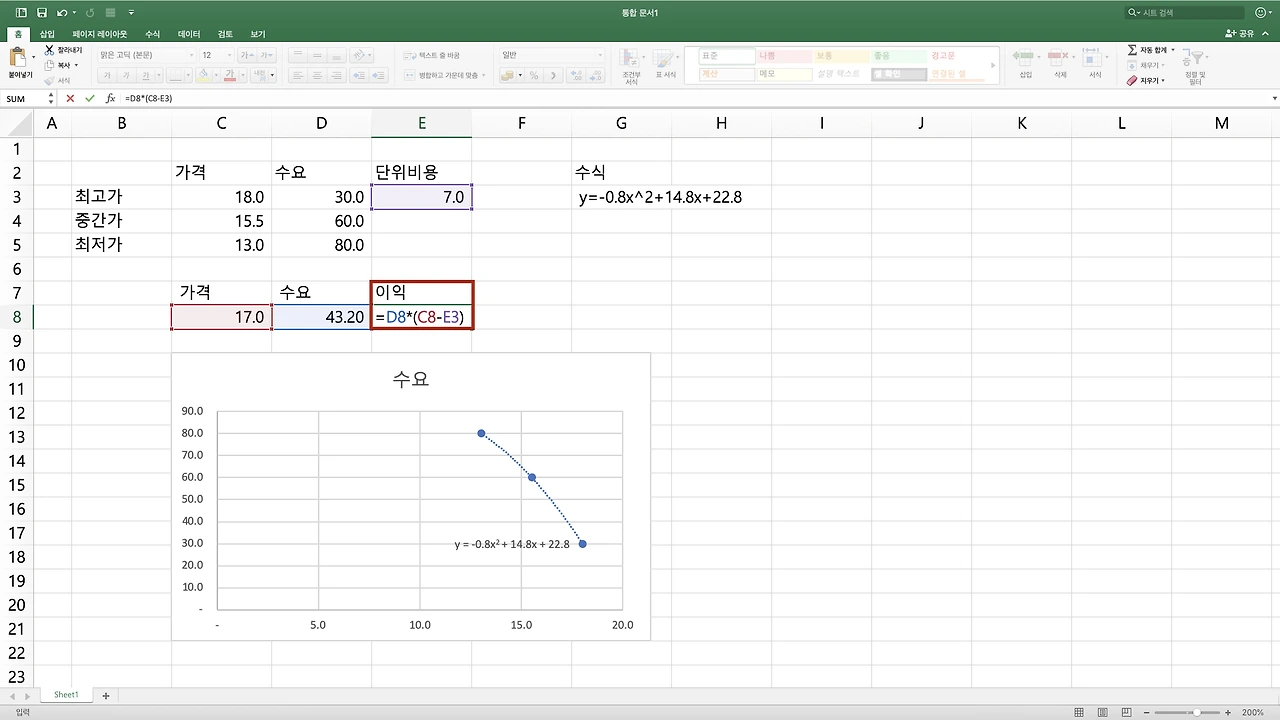
Task: Click the Delete cells (삭제) icon
Action: 1059,57
